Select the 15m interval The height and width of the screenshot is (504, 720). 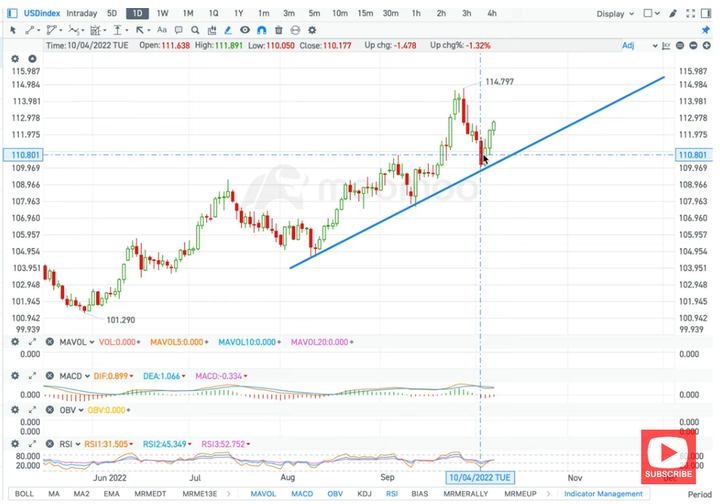tap(365, 13)
